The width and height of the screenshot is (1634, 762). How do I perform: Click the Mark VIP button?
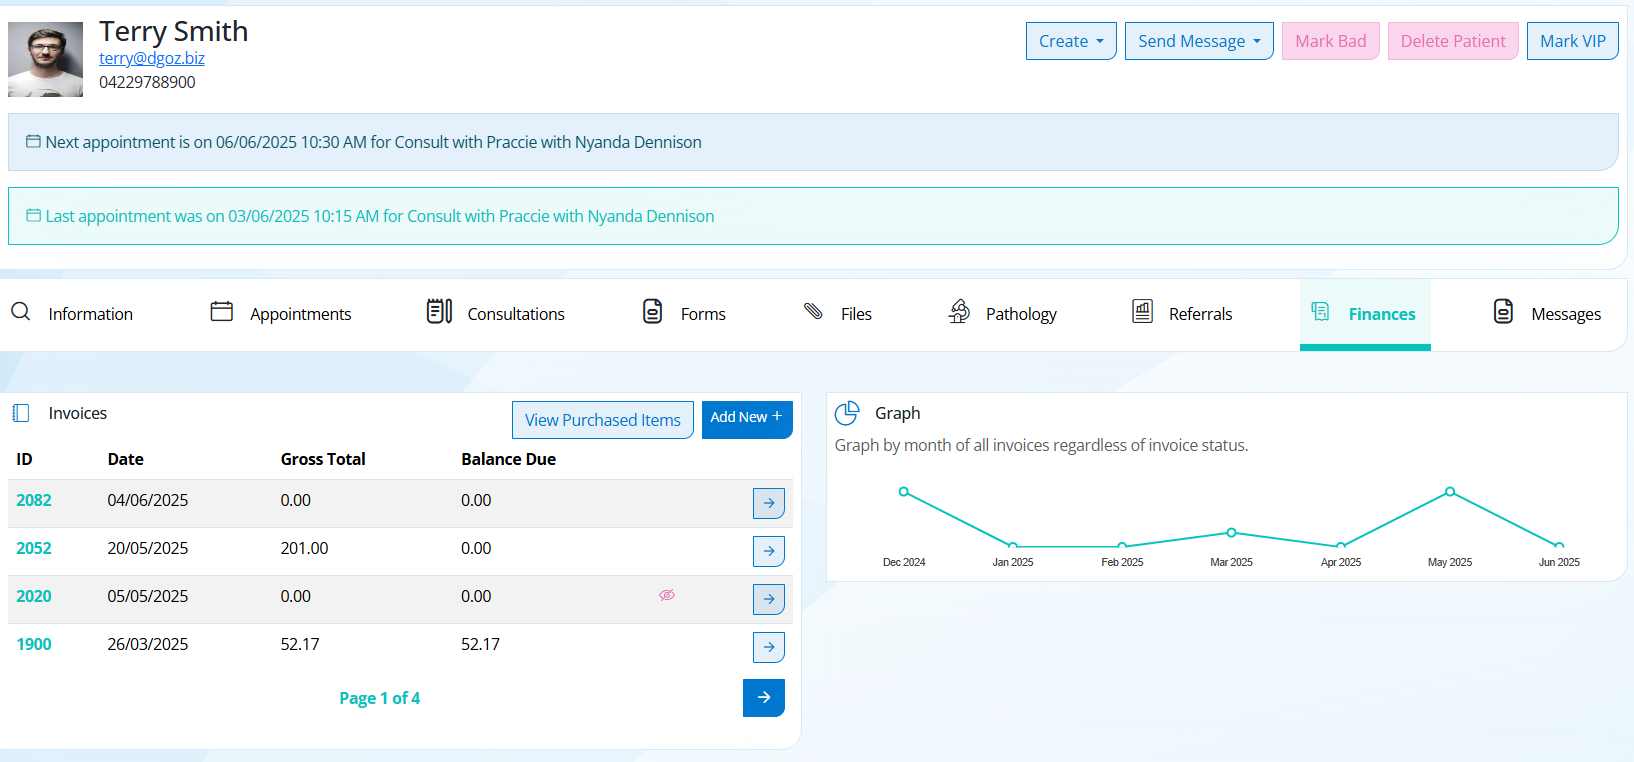[x=1573, y=41]
